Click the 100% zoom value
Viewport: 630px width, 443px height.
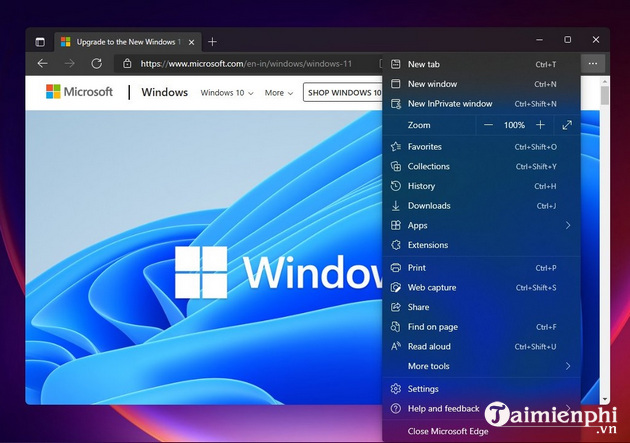point(514,125)
